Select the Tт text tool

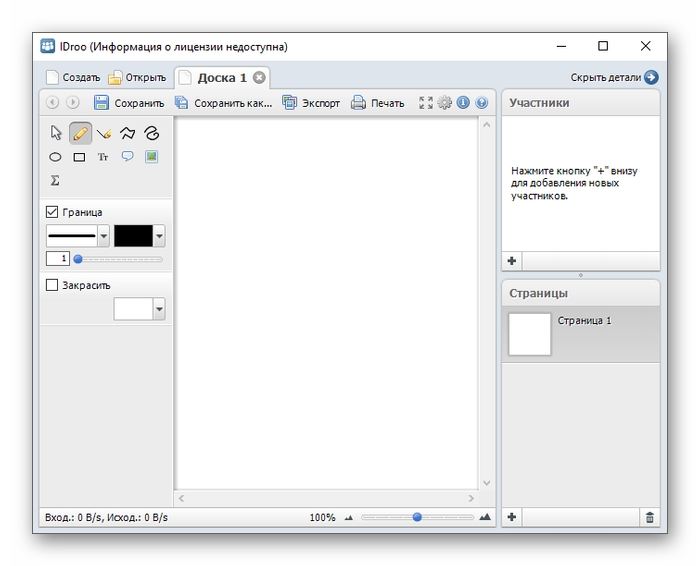pos(103,157)
